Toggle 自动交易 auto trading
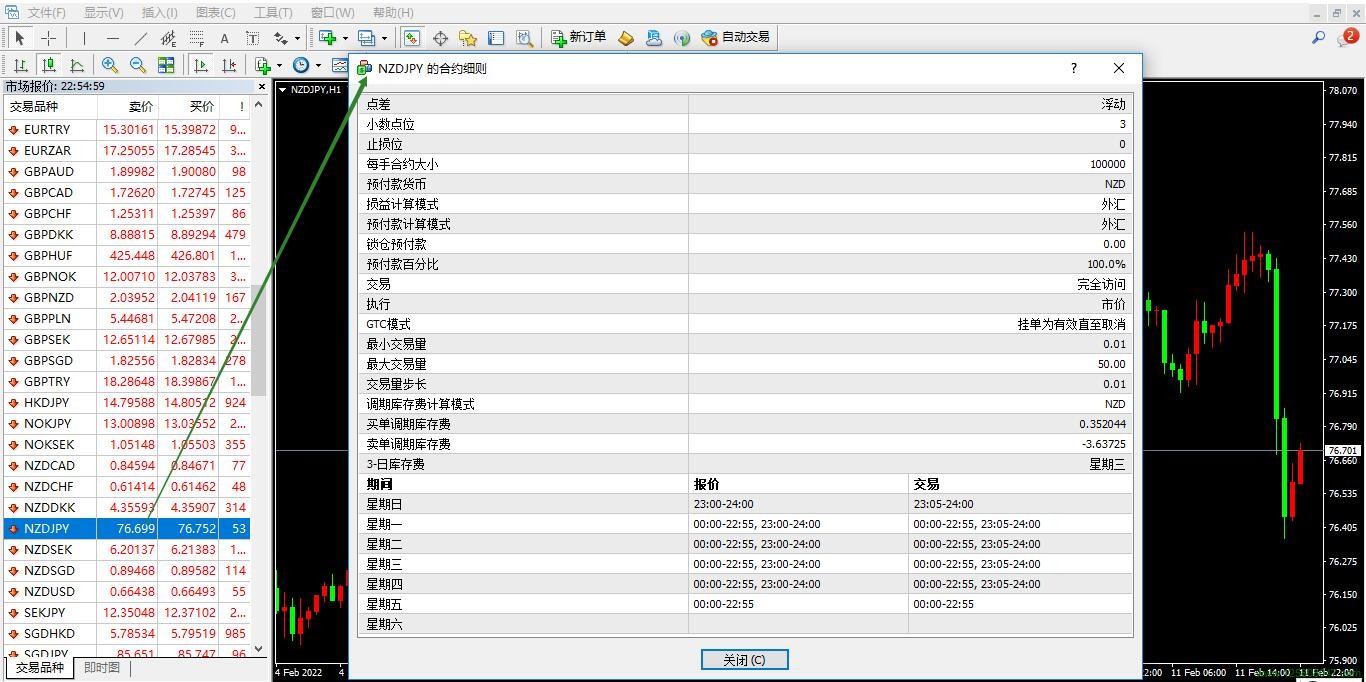The image size is (1366, 682). (735, 38)
